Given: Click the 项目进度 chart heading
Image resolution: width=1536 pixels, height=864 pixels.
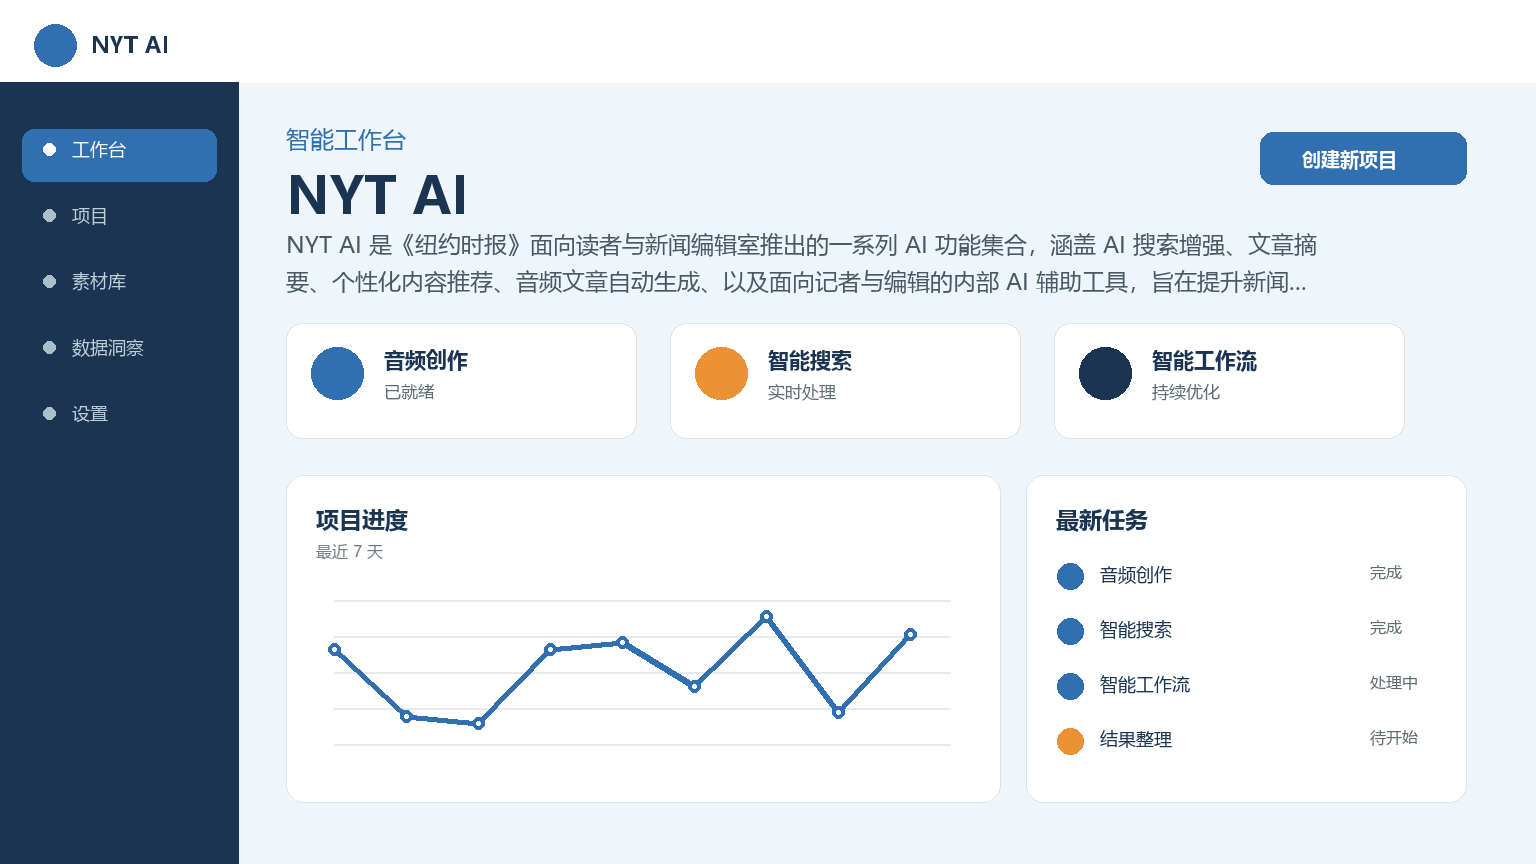Looking at the screenshot, I should coord(362,520).
